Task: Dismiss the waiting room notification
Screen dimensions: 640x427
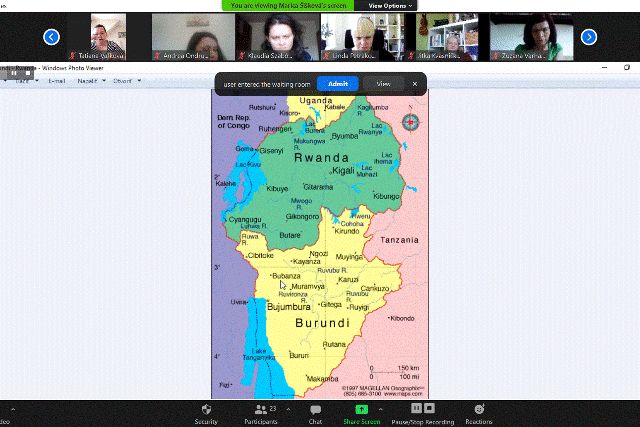Action: [415, 84]
